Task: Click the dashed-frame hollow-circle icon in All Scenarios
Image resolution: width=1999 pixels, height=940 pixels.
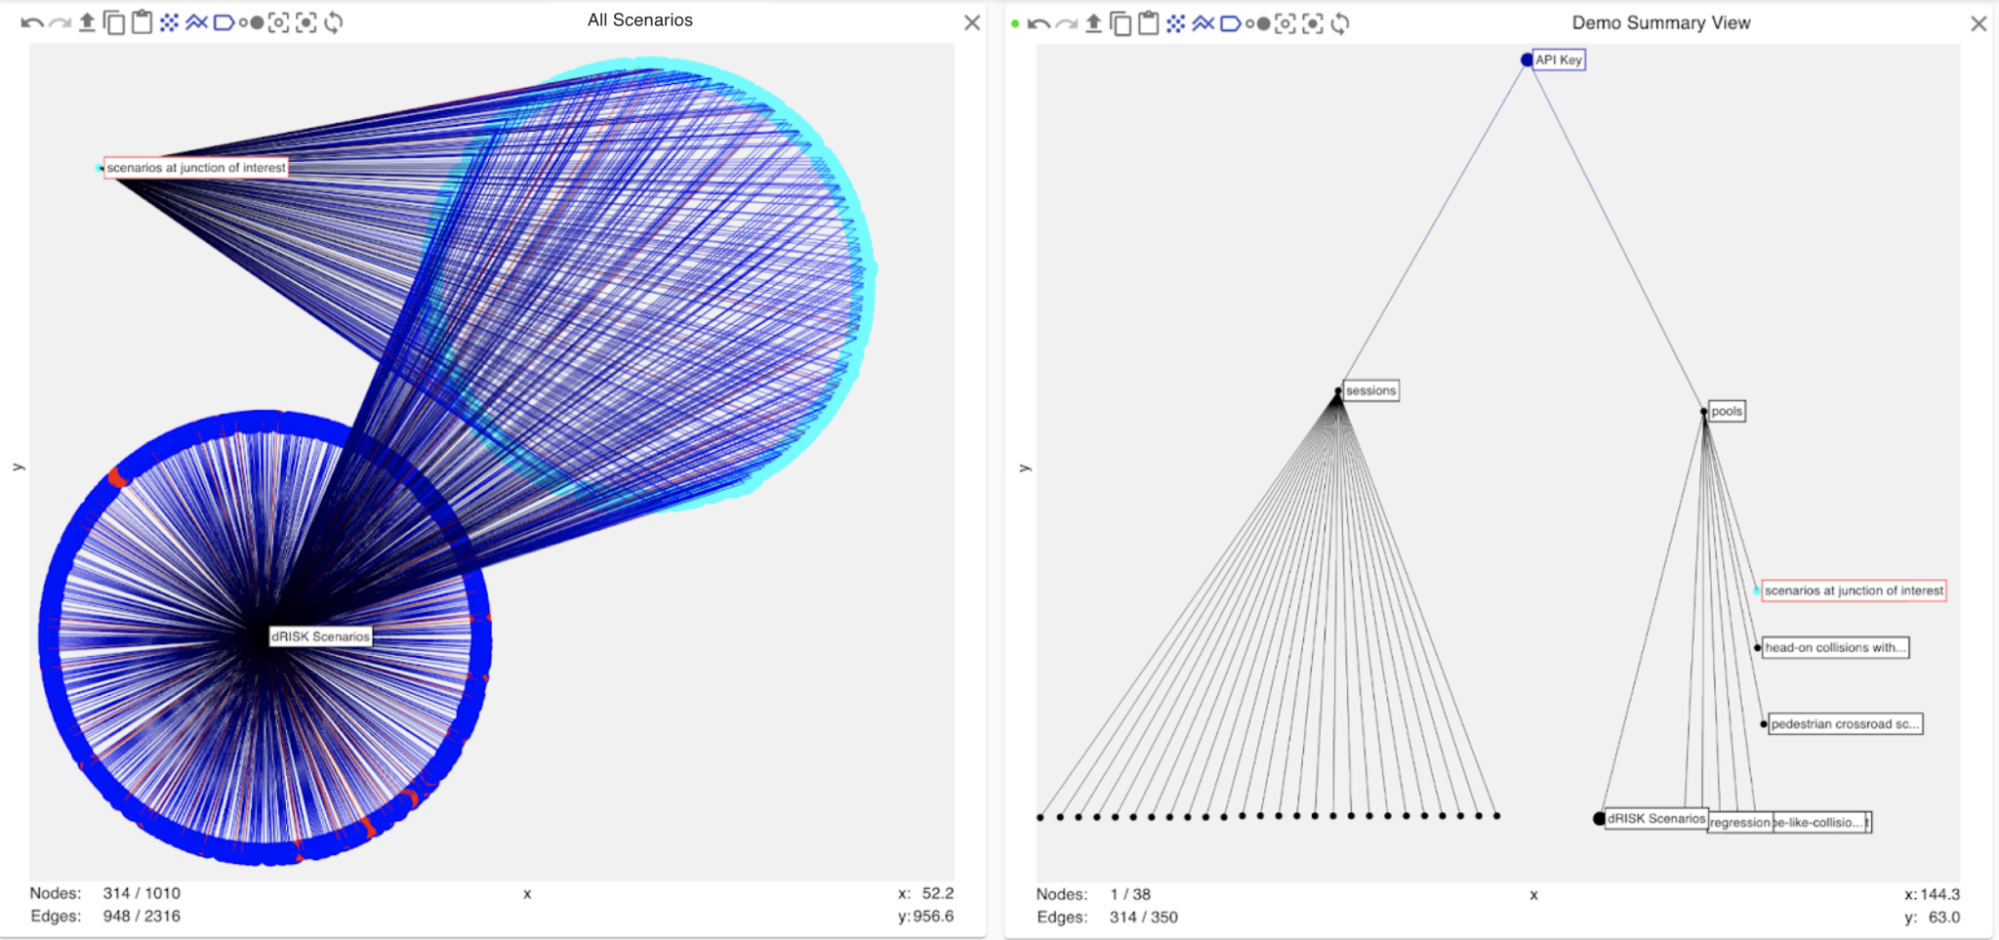Action: tap(279, 22)
